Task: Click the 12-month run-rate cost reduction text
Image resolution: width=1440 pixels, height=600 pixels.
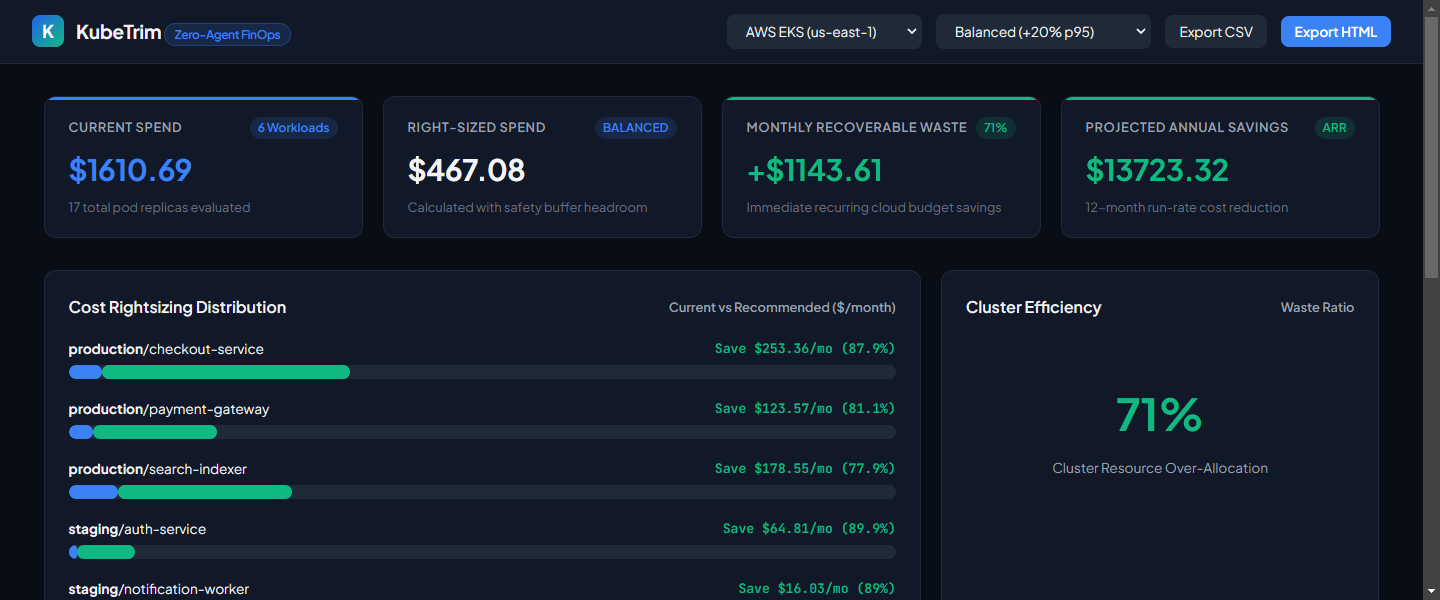Action: click(1187, 208)
